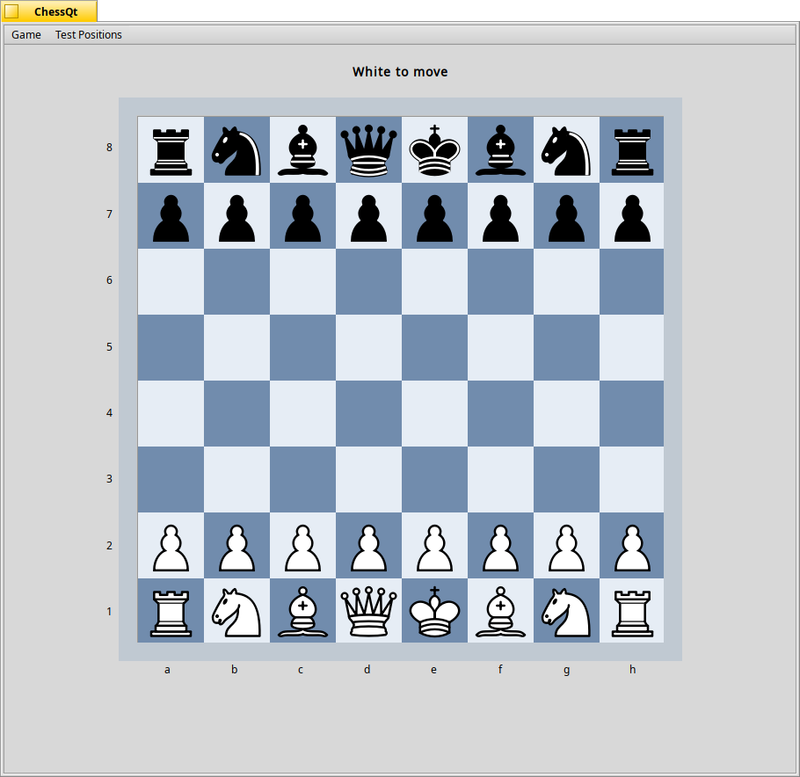This screenshot has height=777, width=800.
Task: Click the empty a3 square
Action: (x=171, y=479)
